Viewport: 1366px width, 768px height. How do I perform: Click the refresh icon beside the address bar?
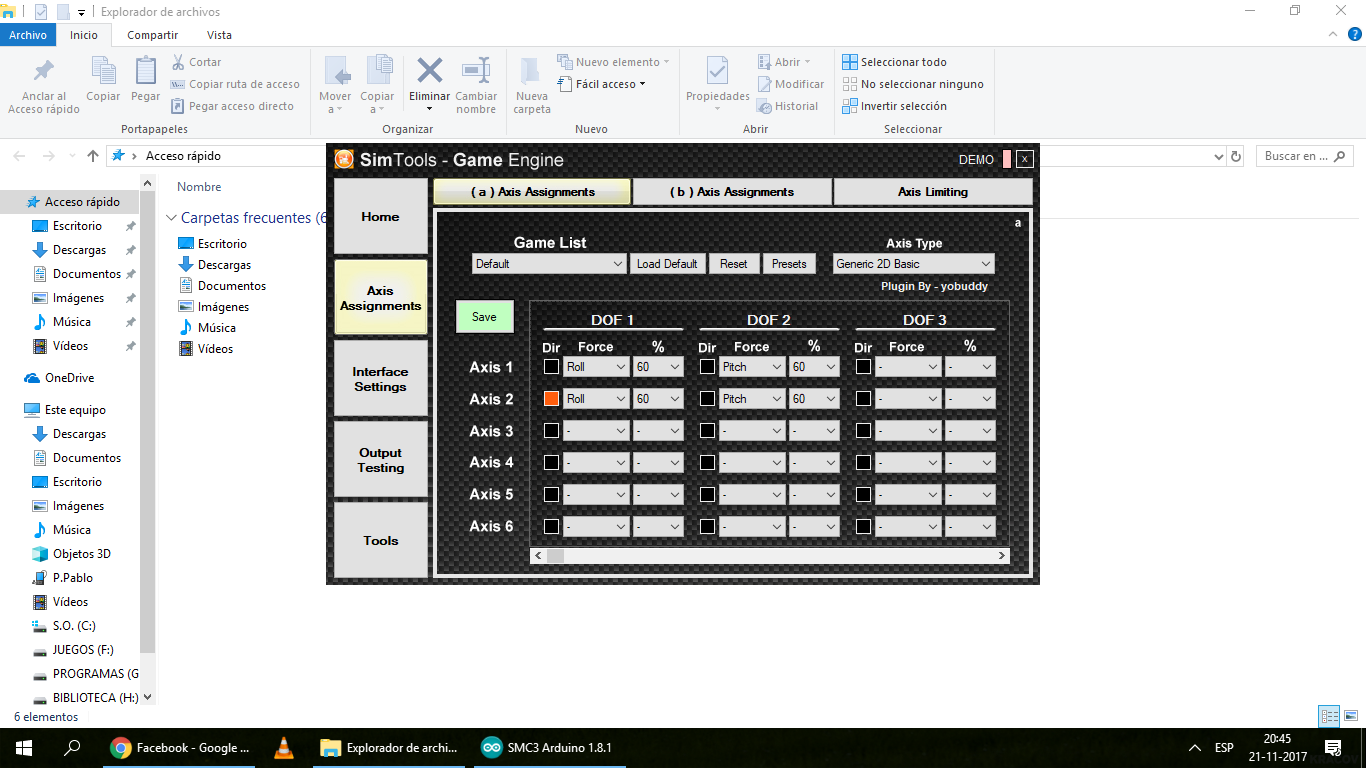coord(1236,156)
